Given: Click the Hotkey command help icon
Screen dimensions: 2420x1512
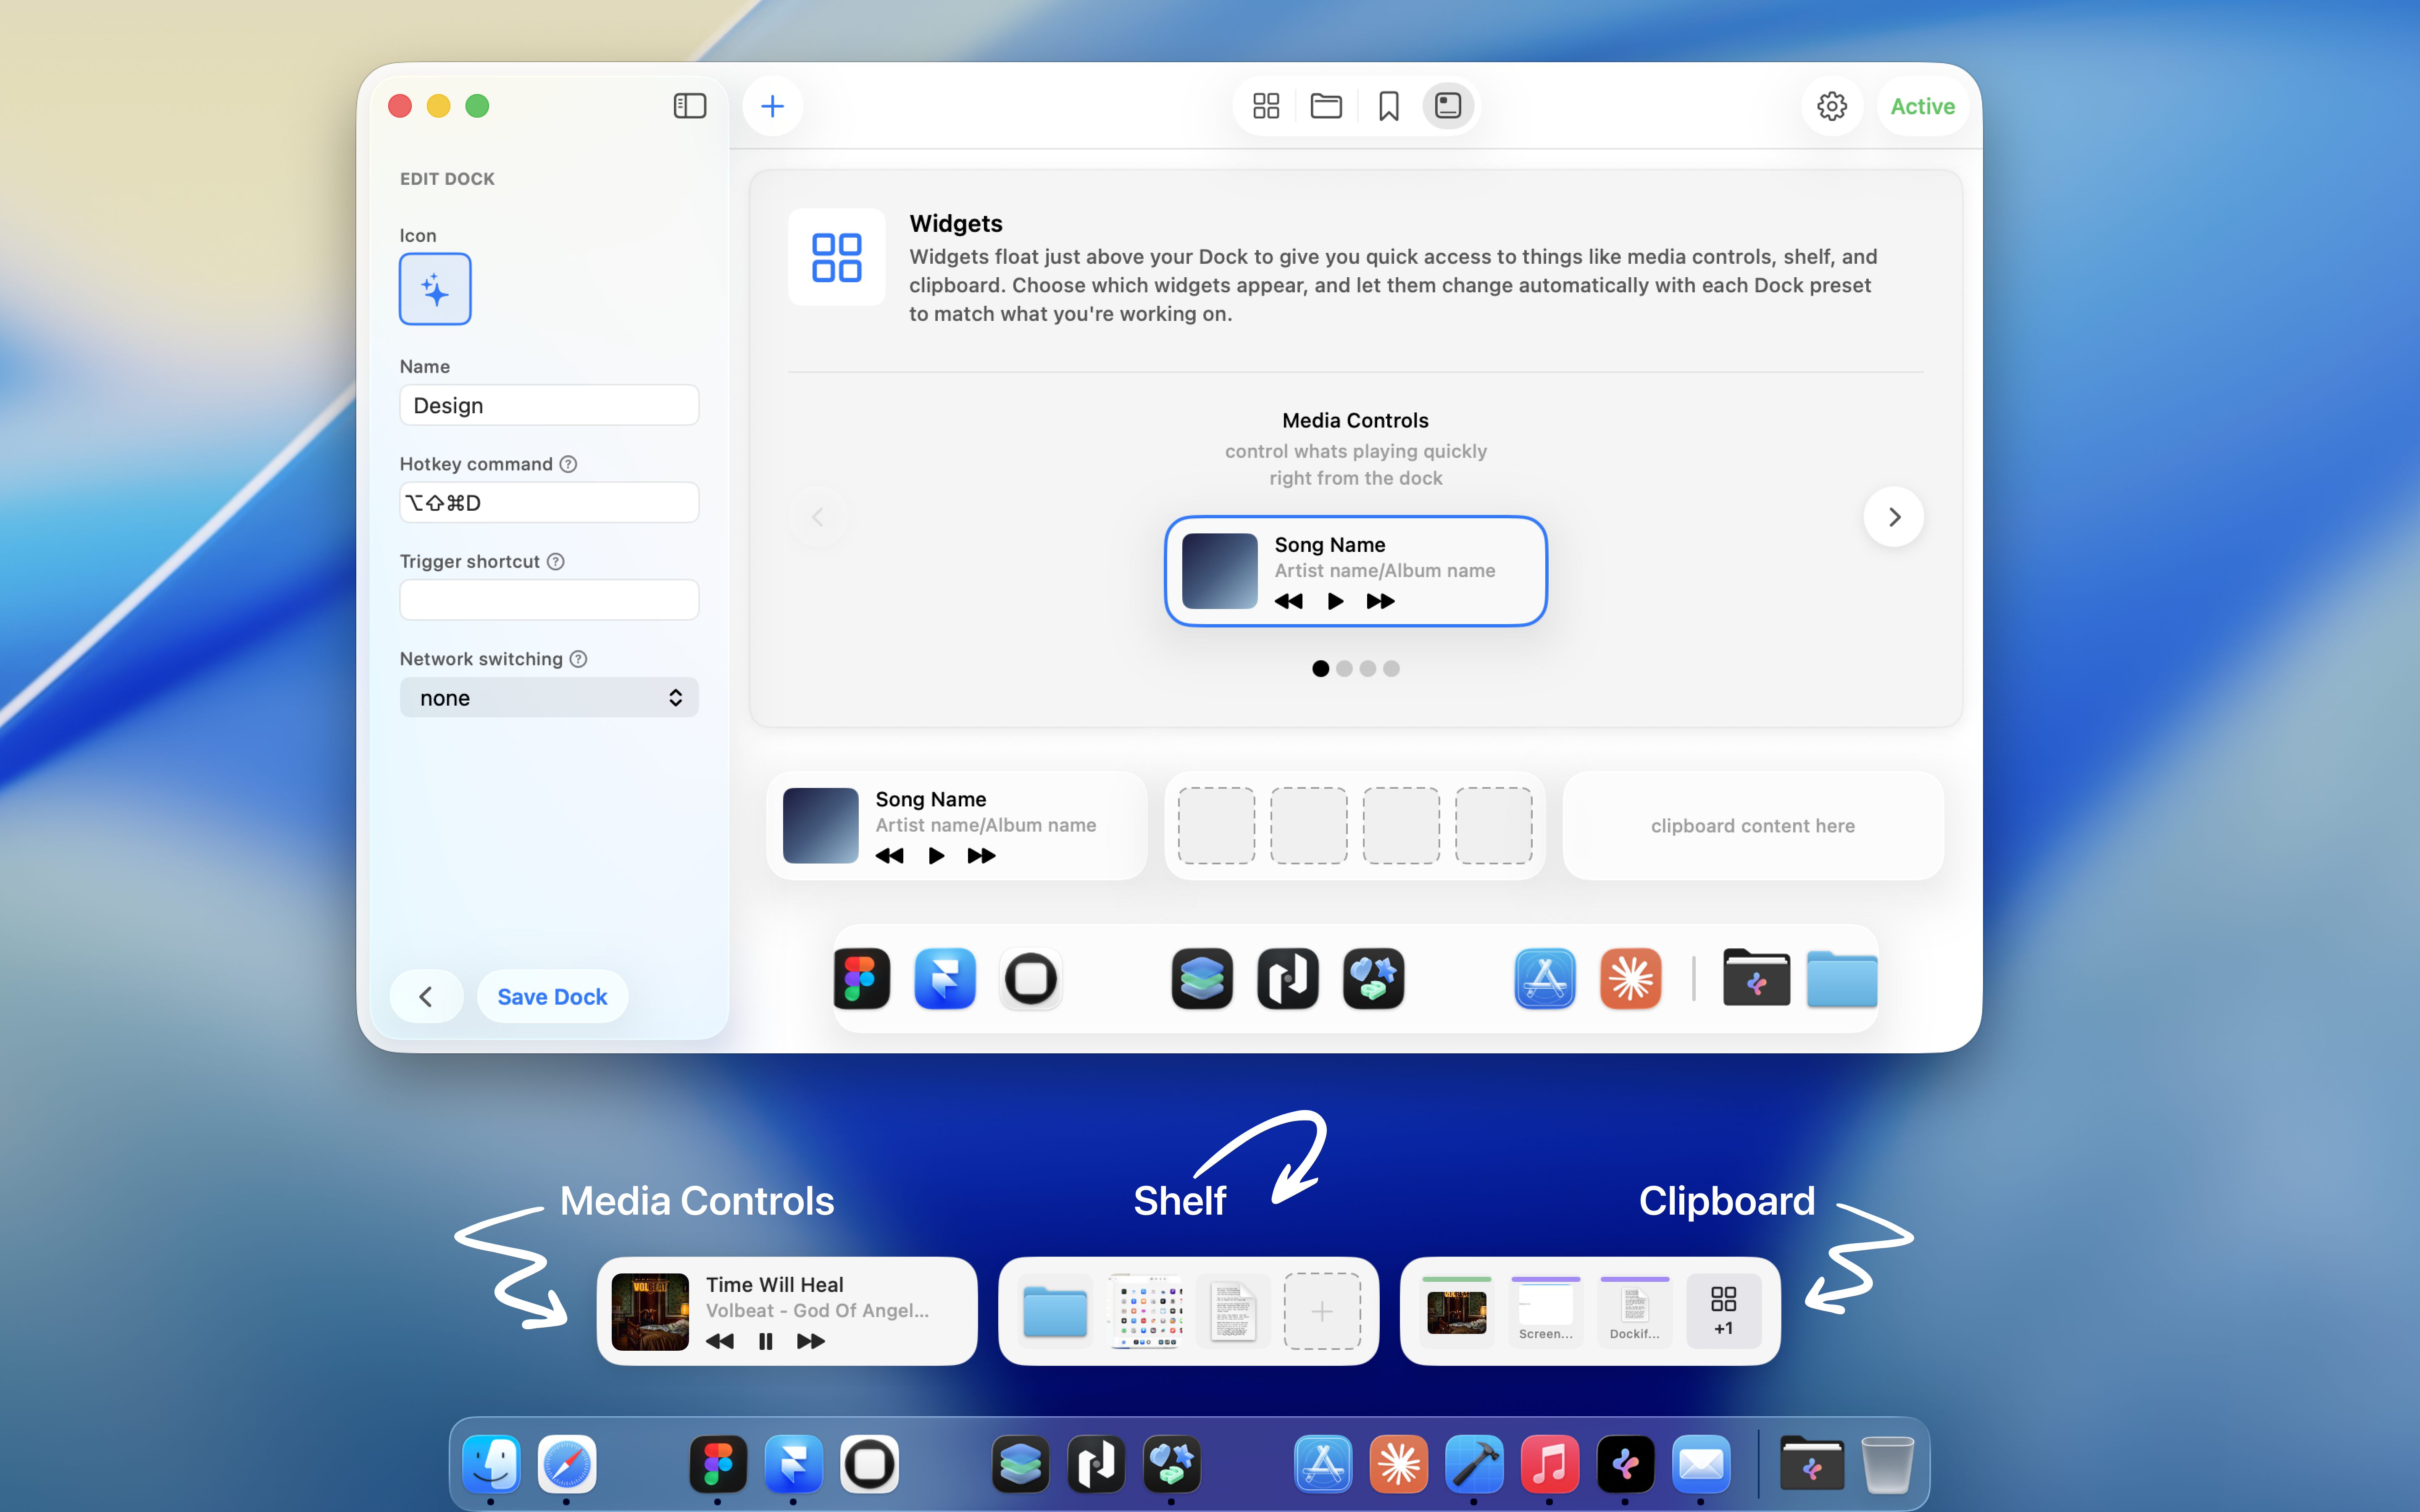Looking at the screenshot, I should [568, 464].
